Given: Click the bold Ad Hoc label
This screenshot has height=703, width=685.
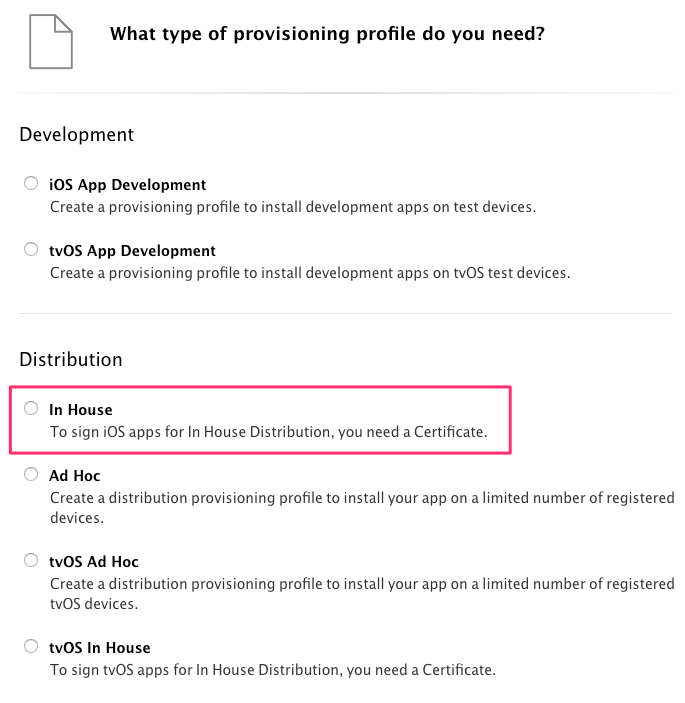Looking at the screenshot, I should (x=75, y=476).
